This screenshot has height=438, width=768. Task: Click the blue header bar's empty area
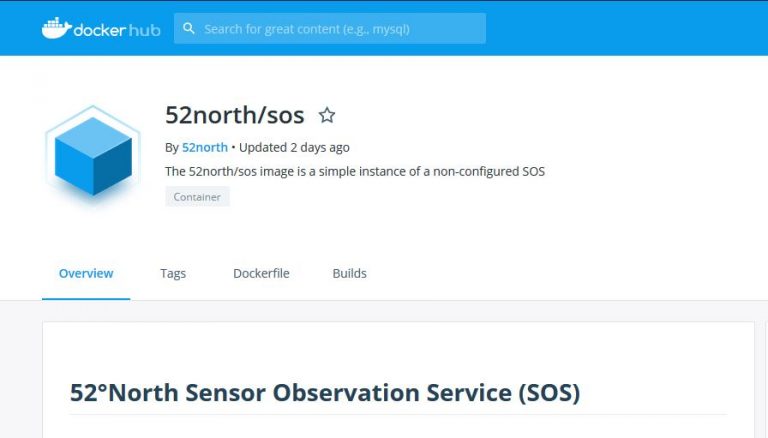coord(620,28)
